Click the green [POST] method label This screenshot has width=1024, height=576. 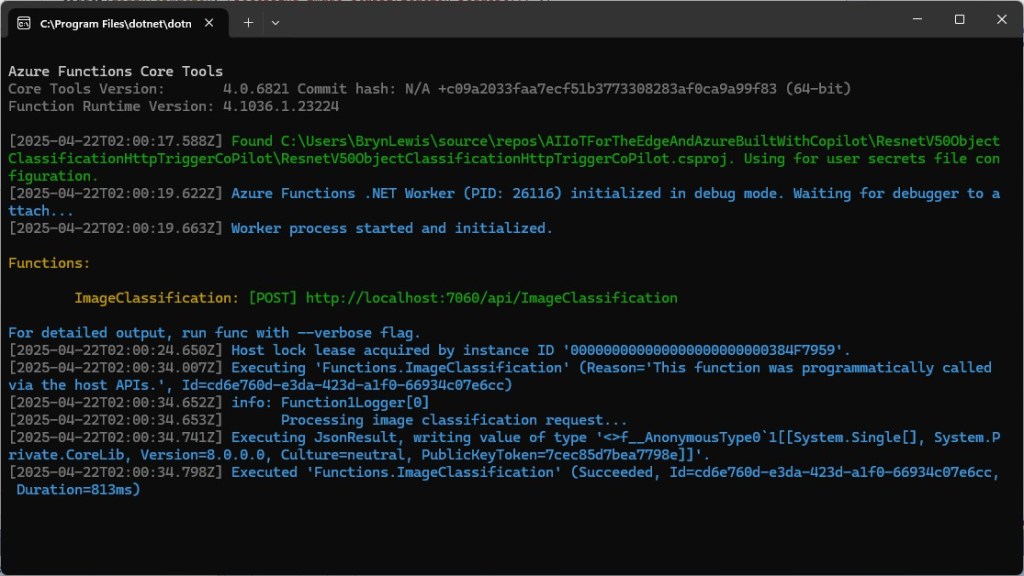click(272, 298)
